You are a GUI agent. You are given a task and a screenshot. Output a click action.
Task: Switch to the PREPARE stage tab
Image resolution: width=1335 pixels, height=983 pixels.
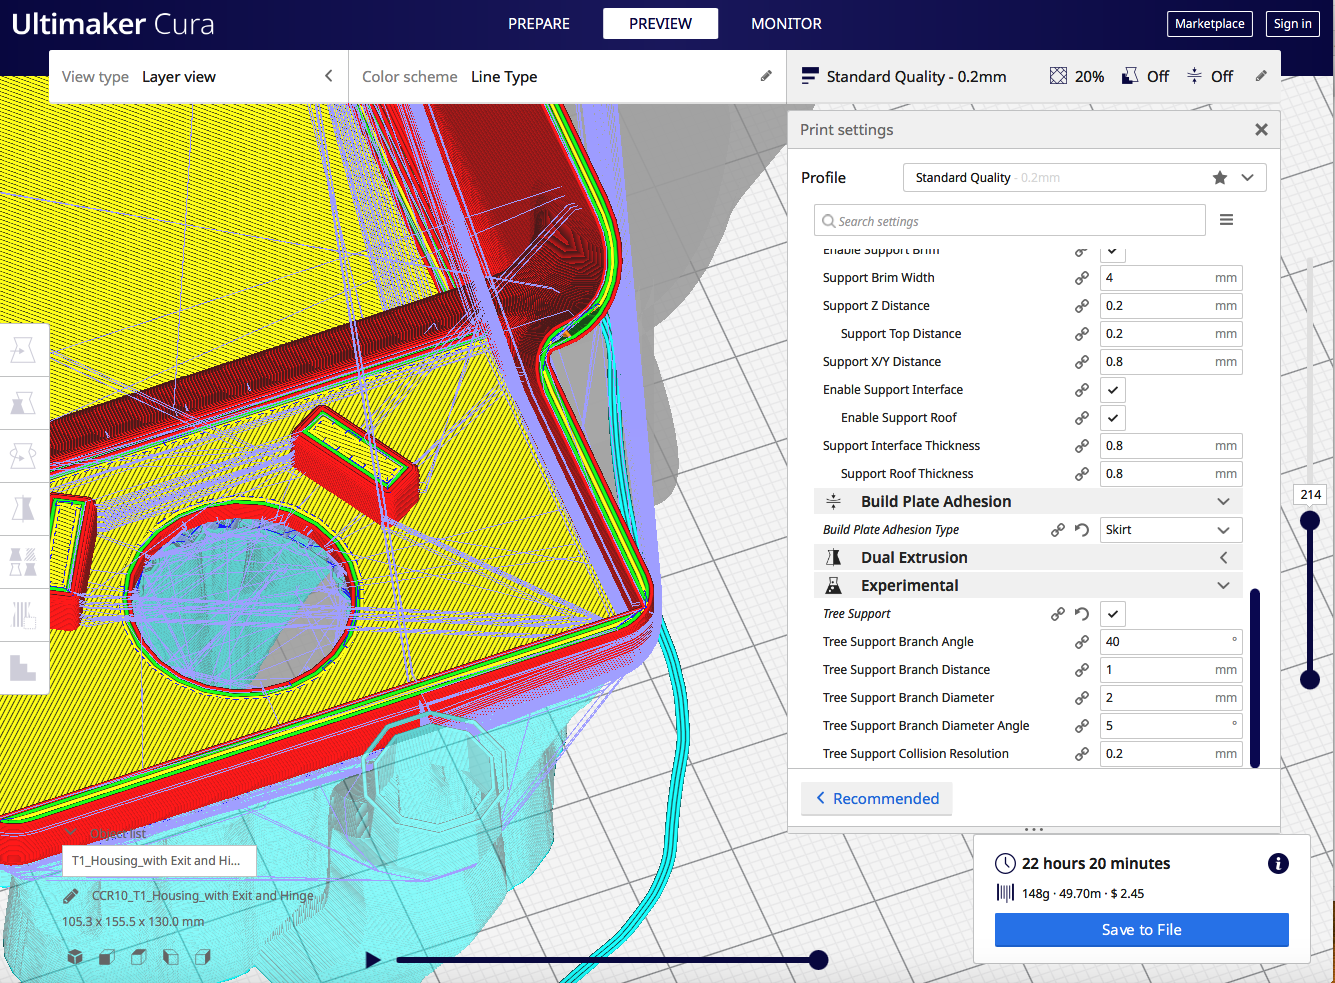pyautogui.click(x=539, y=24)
